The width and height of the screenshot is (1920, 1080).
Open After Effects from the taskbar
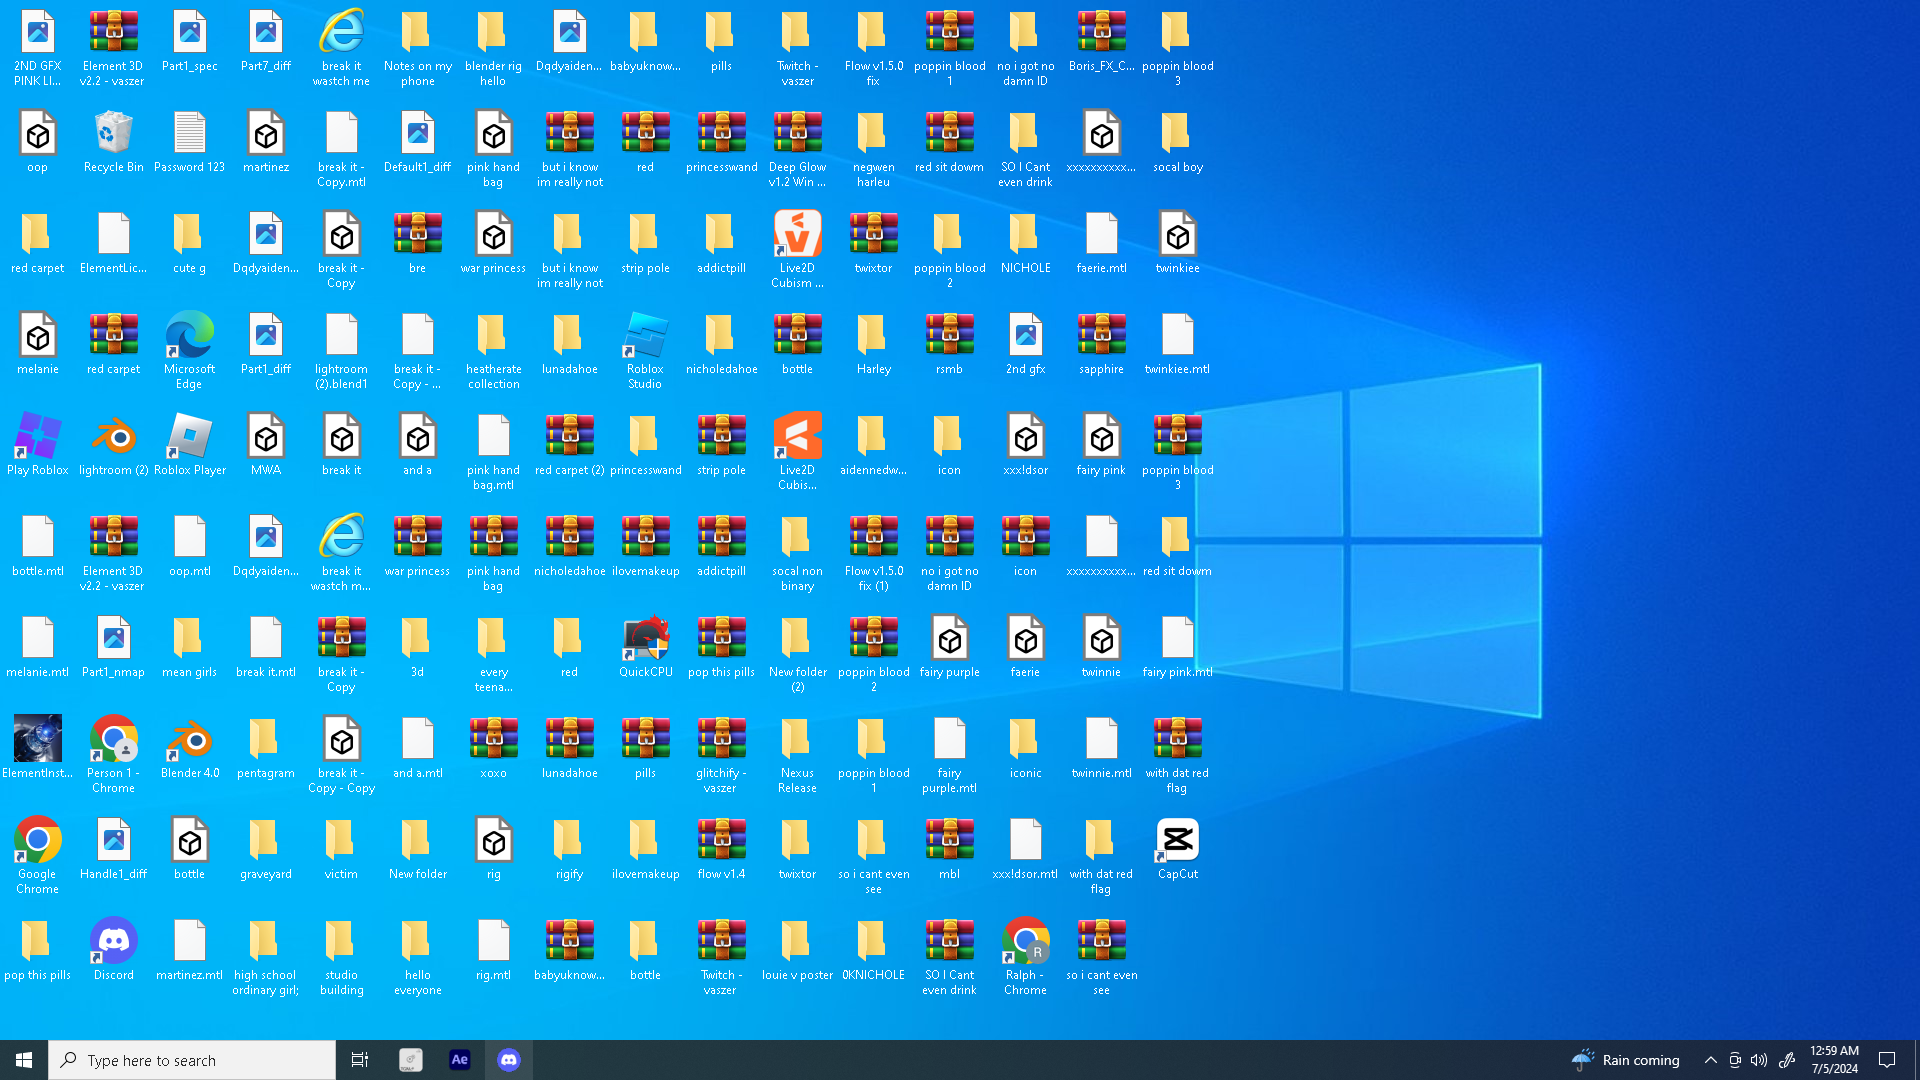(460, 1060)
